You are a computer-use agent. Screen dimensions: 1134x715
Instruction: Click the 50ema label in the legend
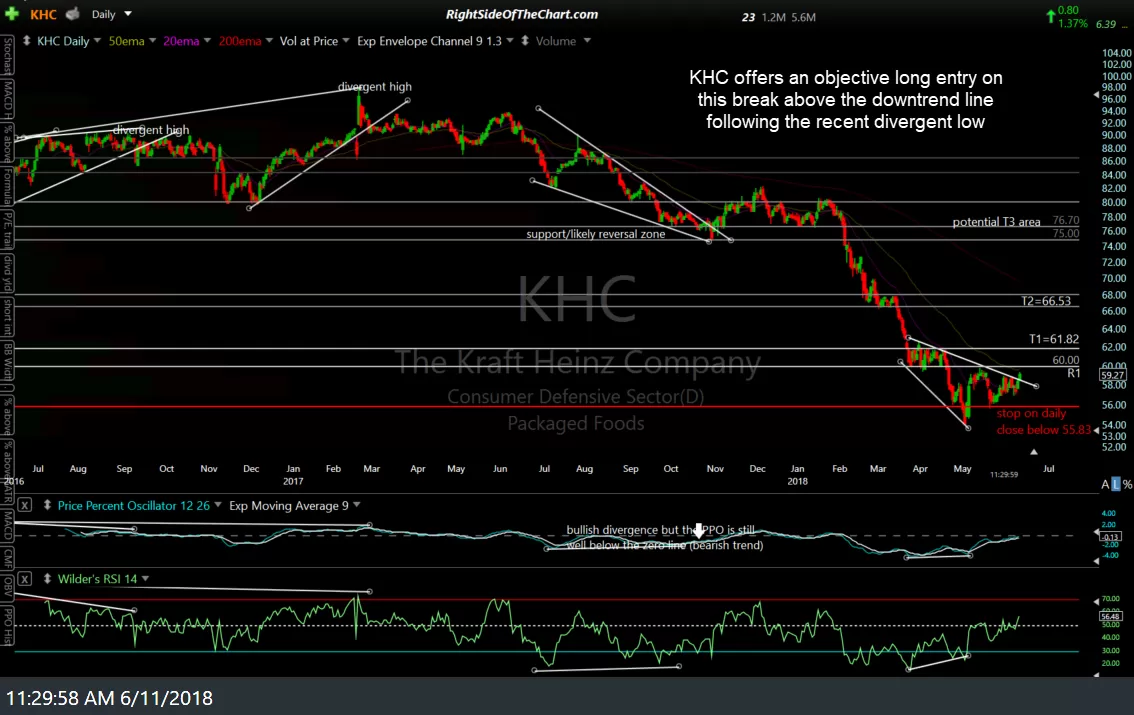coord(127,41)
